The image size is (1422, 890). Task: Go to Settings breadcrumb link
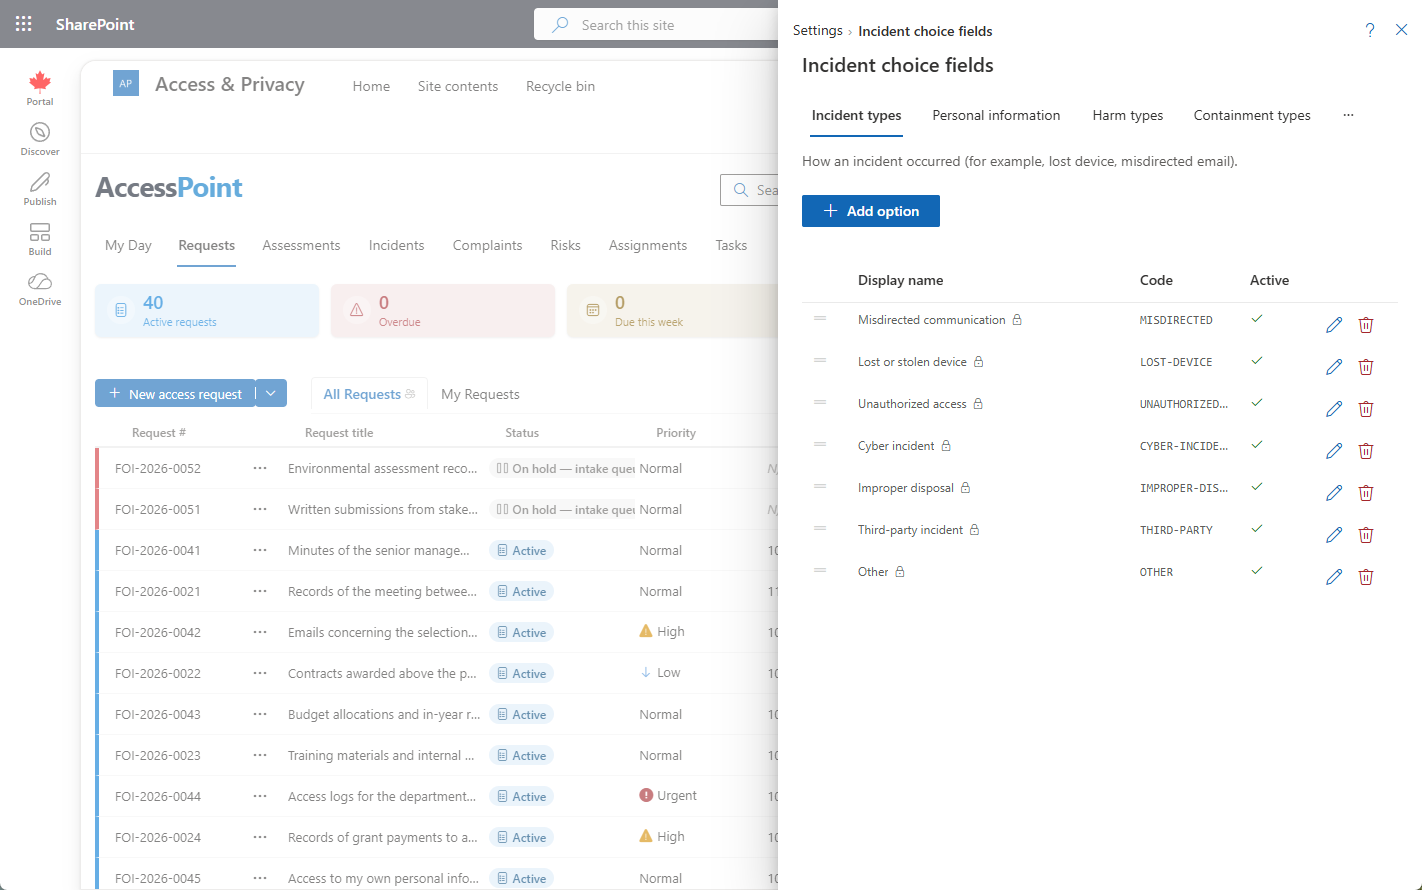click(x=818, y=31)
